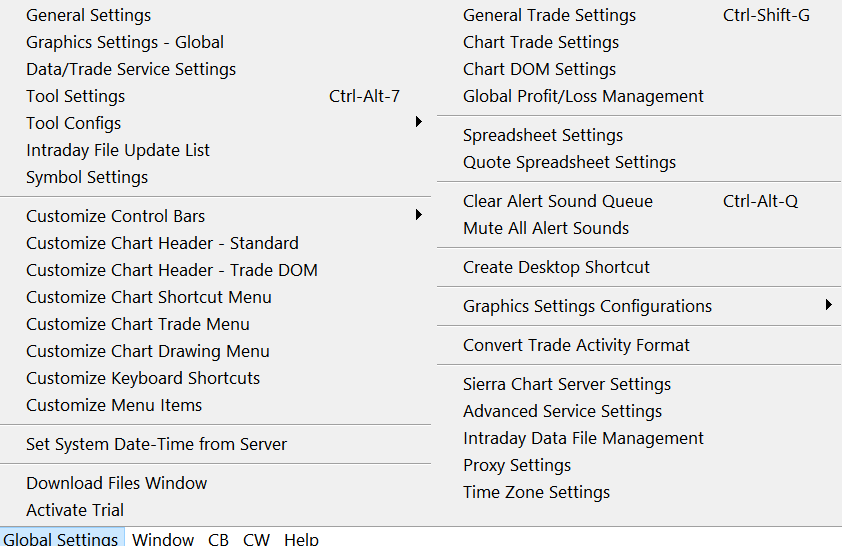842x546 pixels.
Task: Clear the Alert Sound Queue
Action: coord(558,201)
